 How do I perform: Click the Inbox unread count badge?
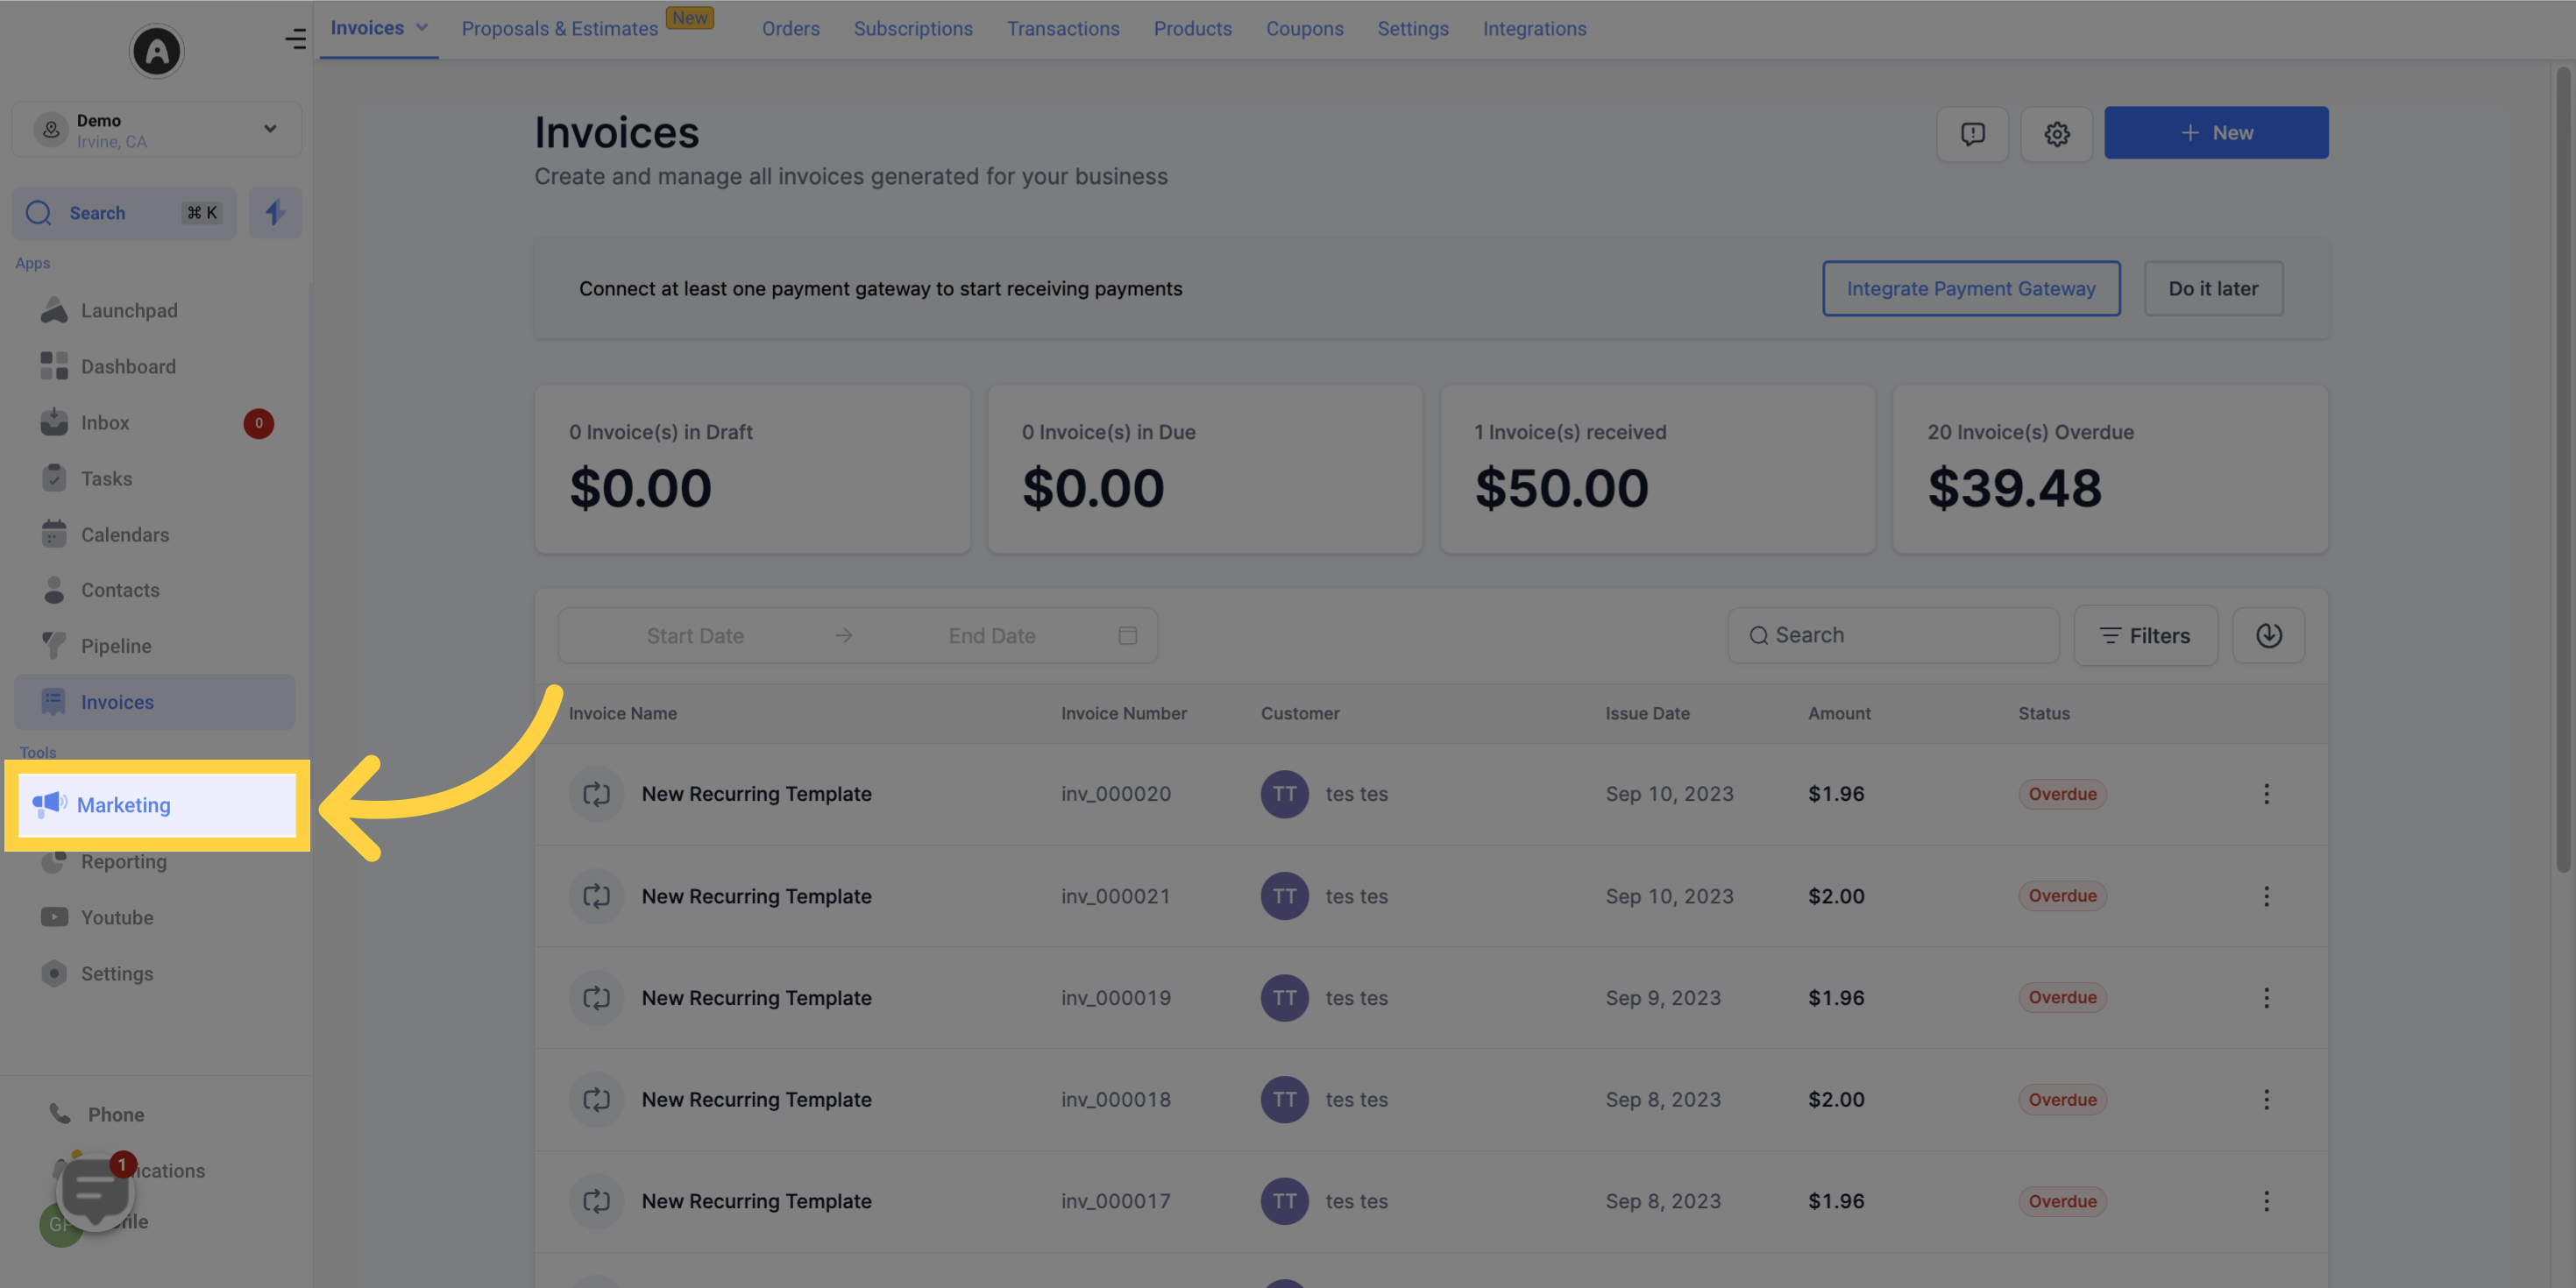click(x=258, y=423)
